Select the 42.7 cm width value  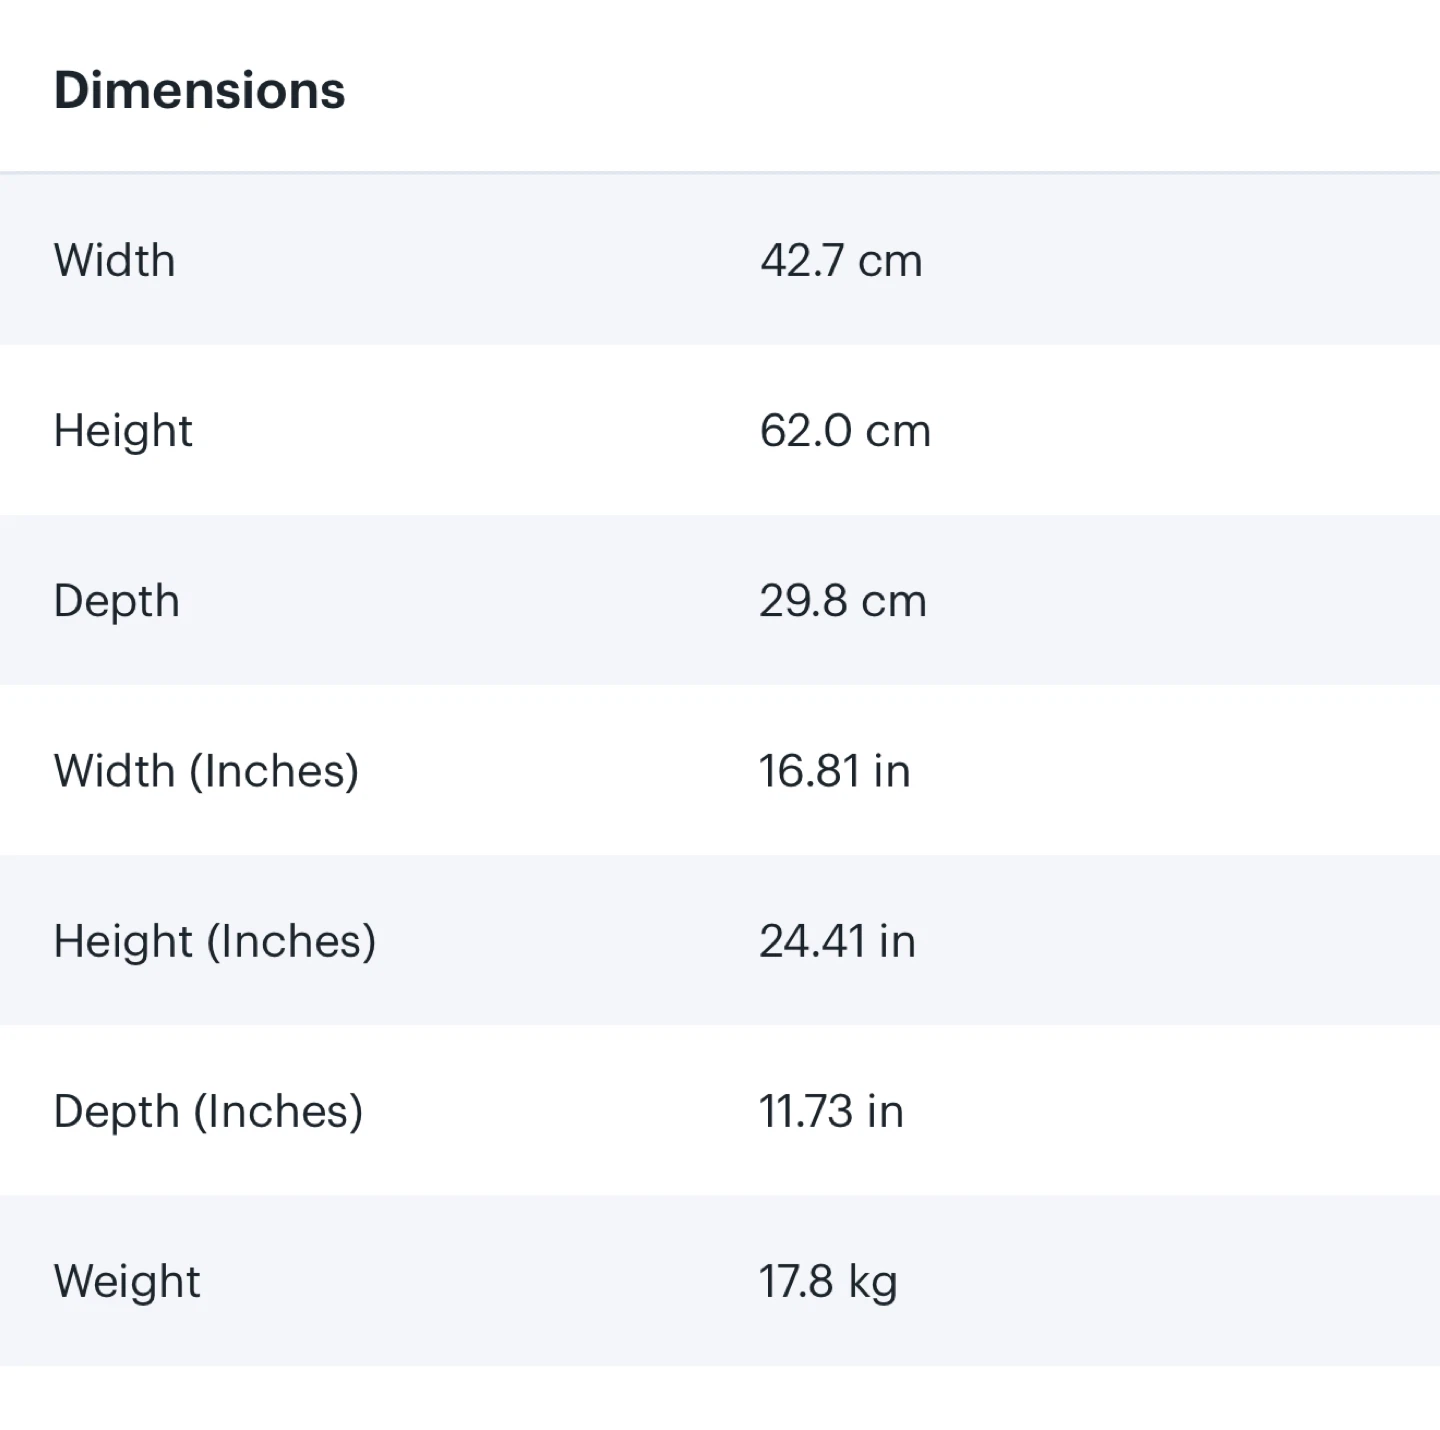(x=840, y=260)
